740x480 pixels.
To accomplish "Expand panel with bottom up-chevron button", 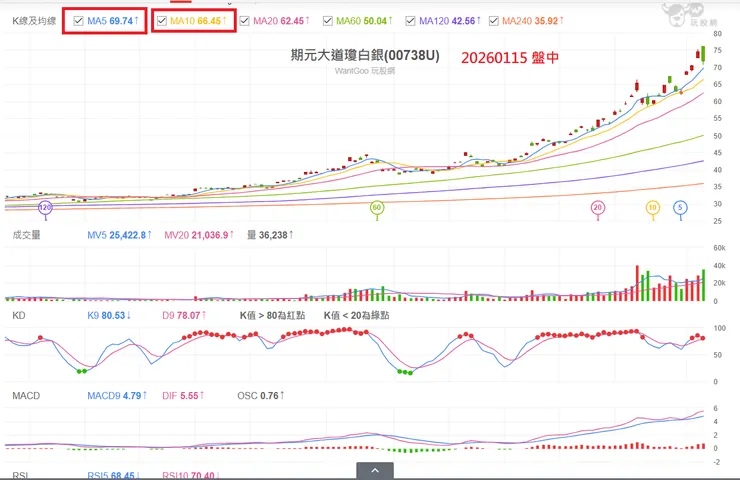I will tap(375, 471).
